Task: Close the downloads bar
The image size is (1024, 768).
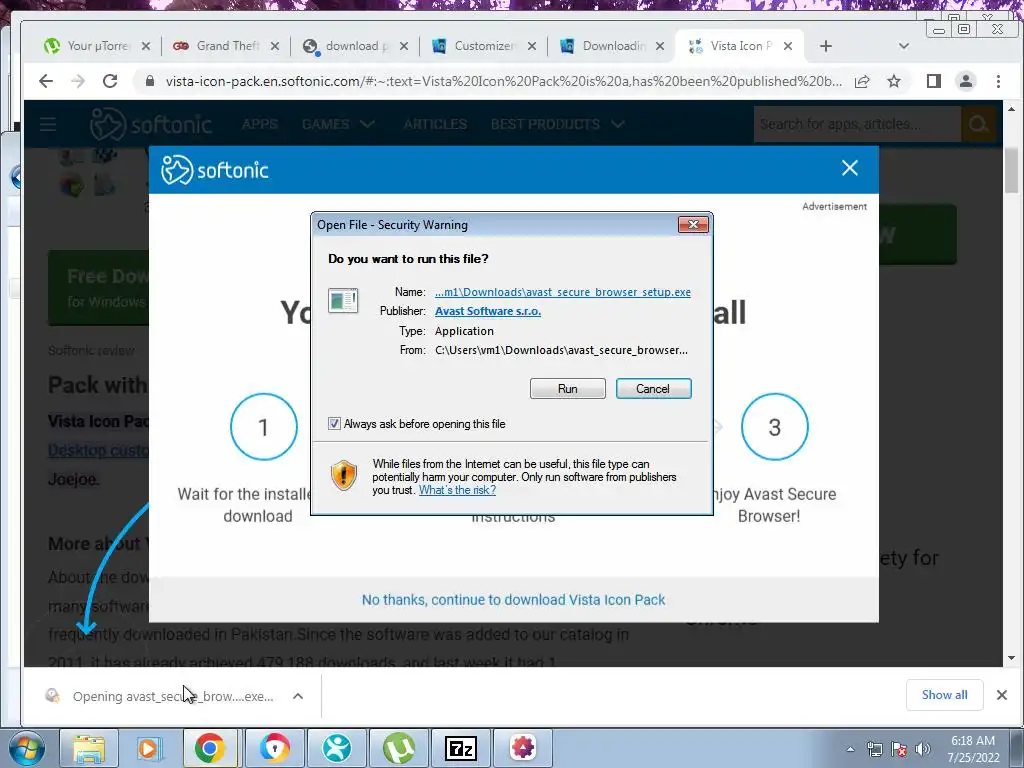Action: tap(1002, 695)
